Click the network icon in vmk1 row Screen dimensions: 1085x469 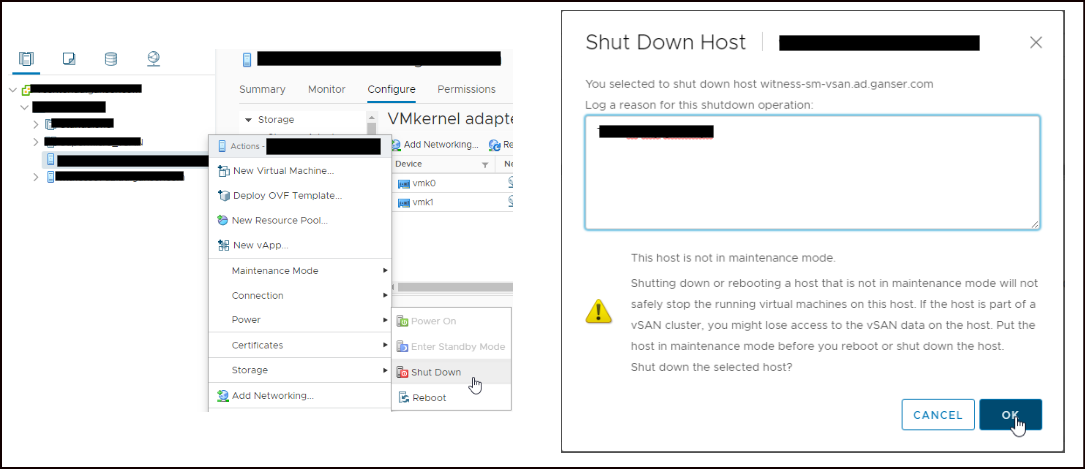510,202
